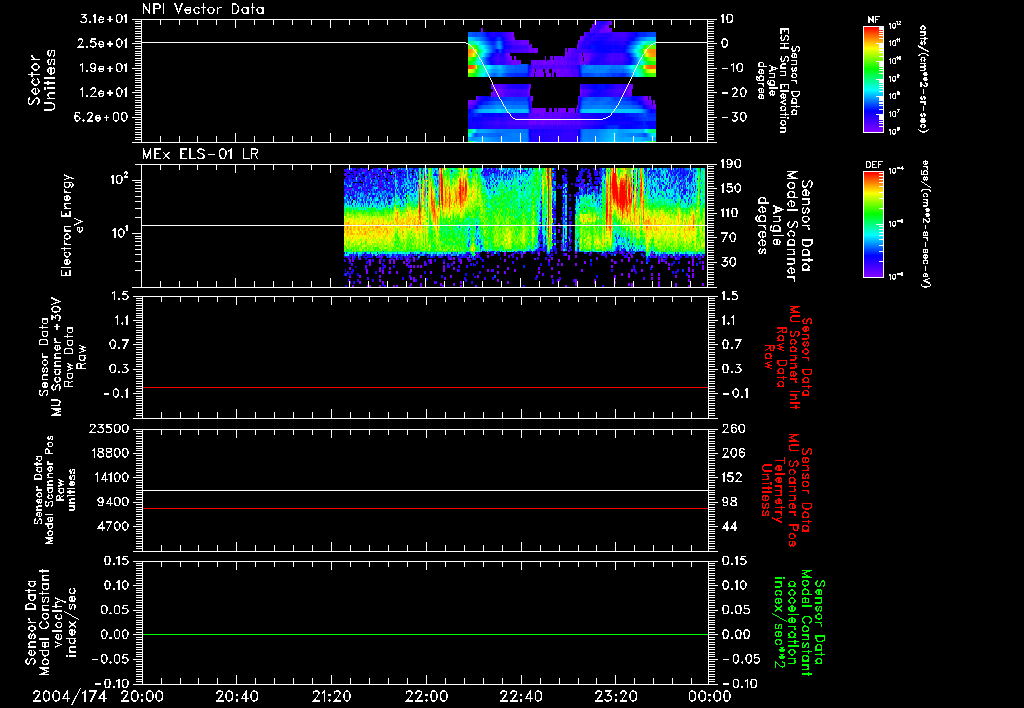Viewport: 1024px width, 708px height.
Task: Select the 'MEx ELS-01 LR' panel title
Action: pos(200,155)
